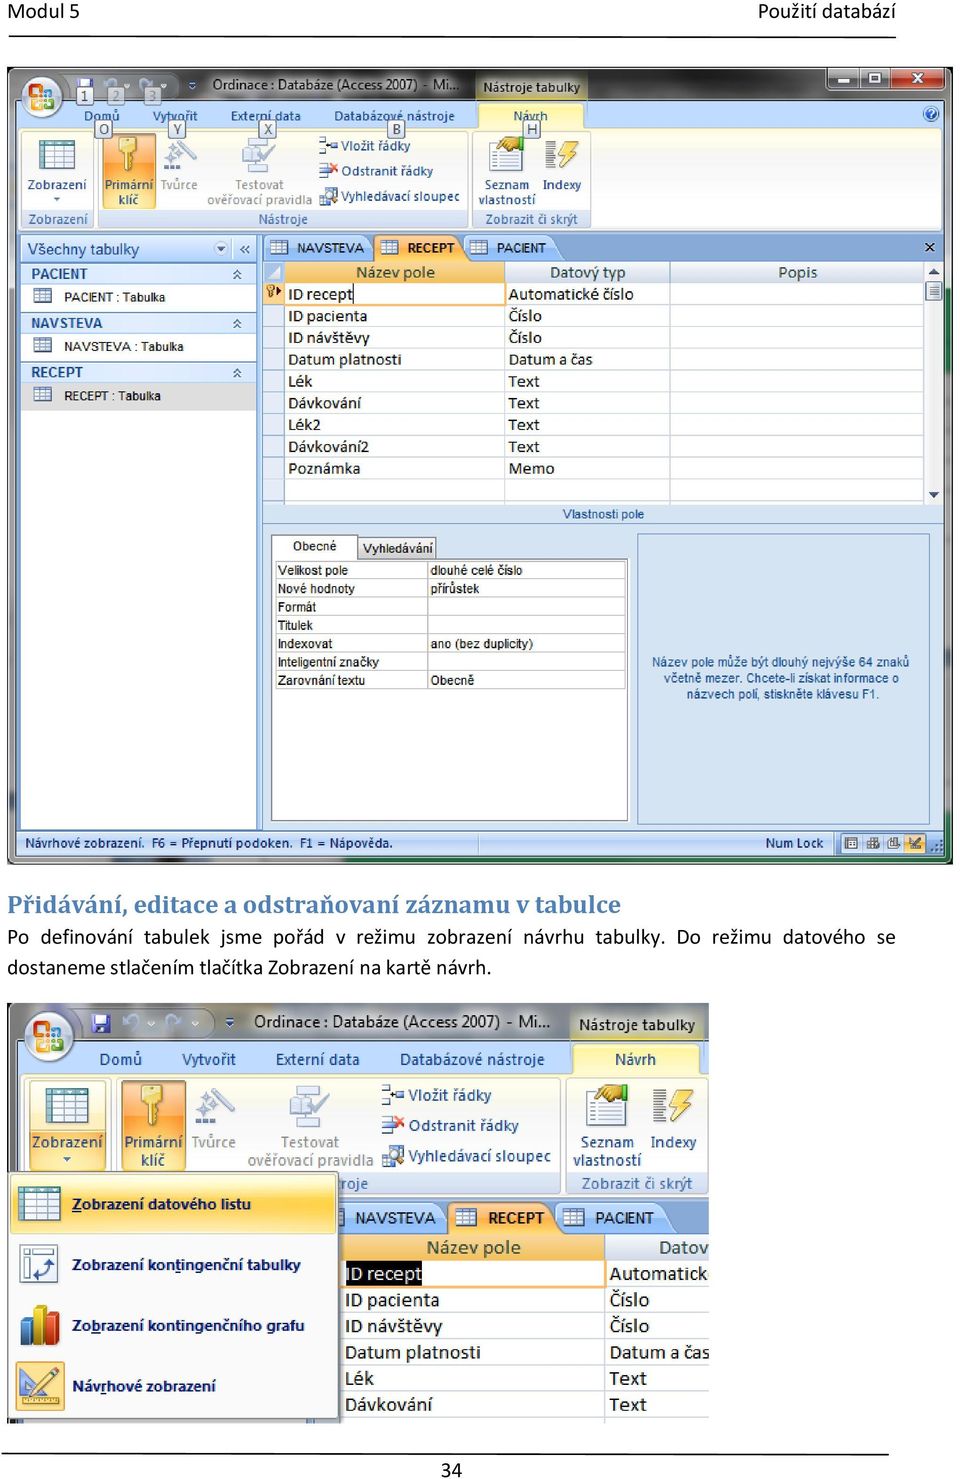The image size is (960, 1479).
Task: Click Vložit řádky in the lower ribbon
Action: (x=436, y=1095)
